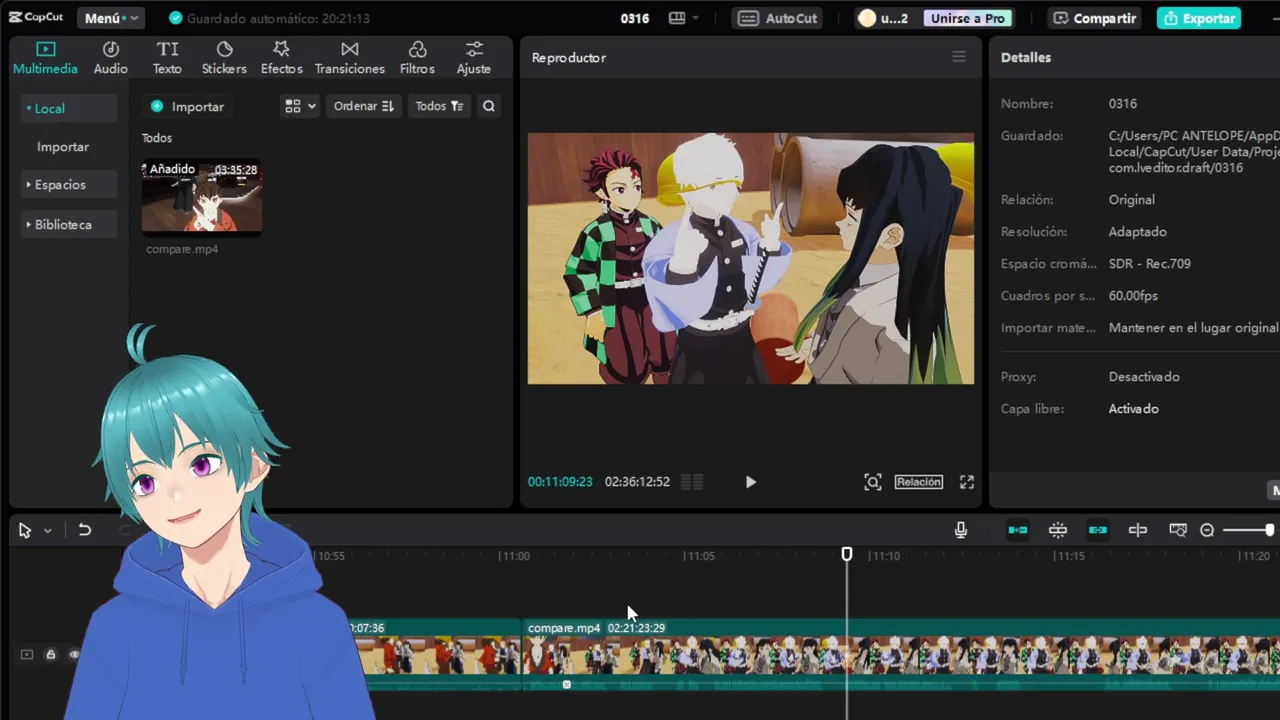Switch to the Stickers tab
1280x720 pixels.
[x=224, y=58]
